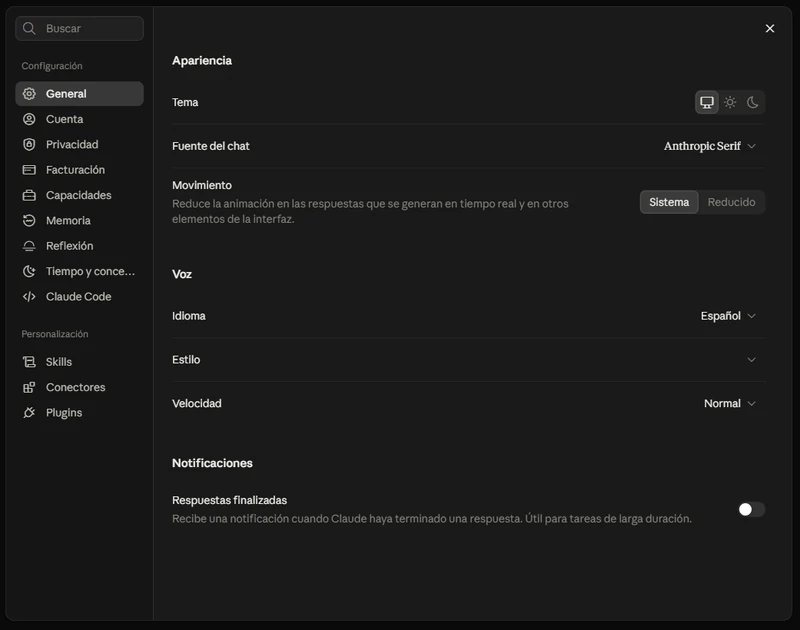Expand the Estilo voice dropdown
This screenshot has height=630, width=800.
tap(751, 360)
